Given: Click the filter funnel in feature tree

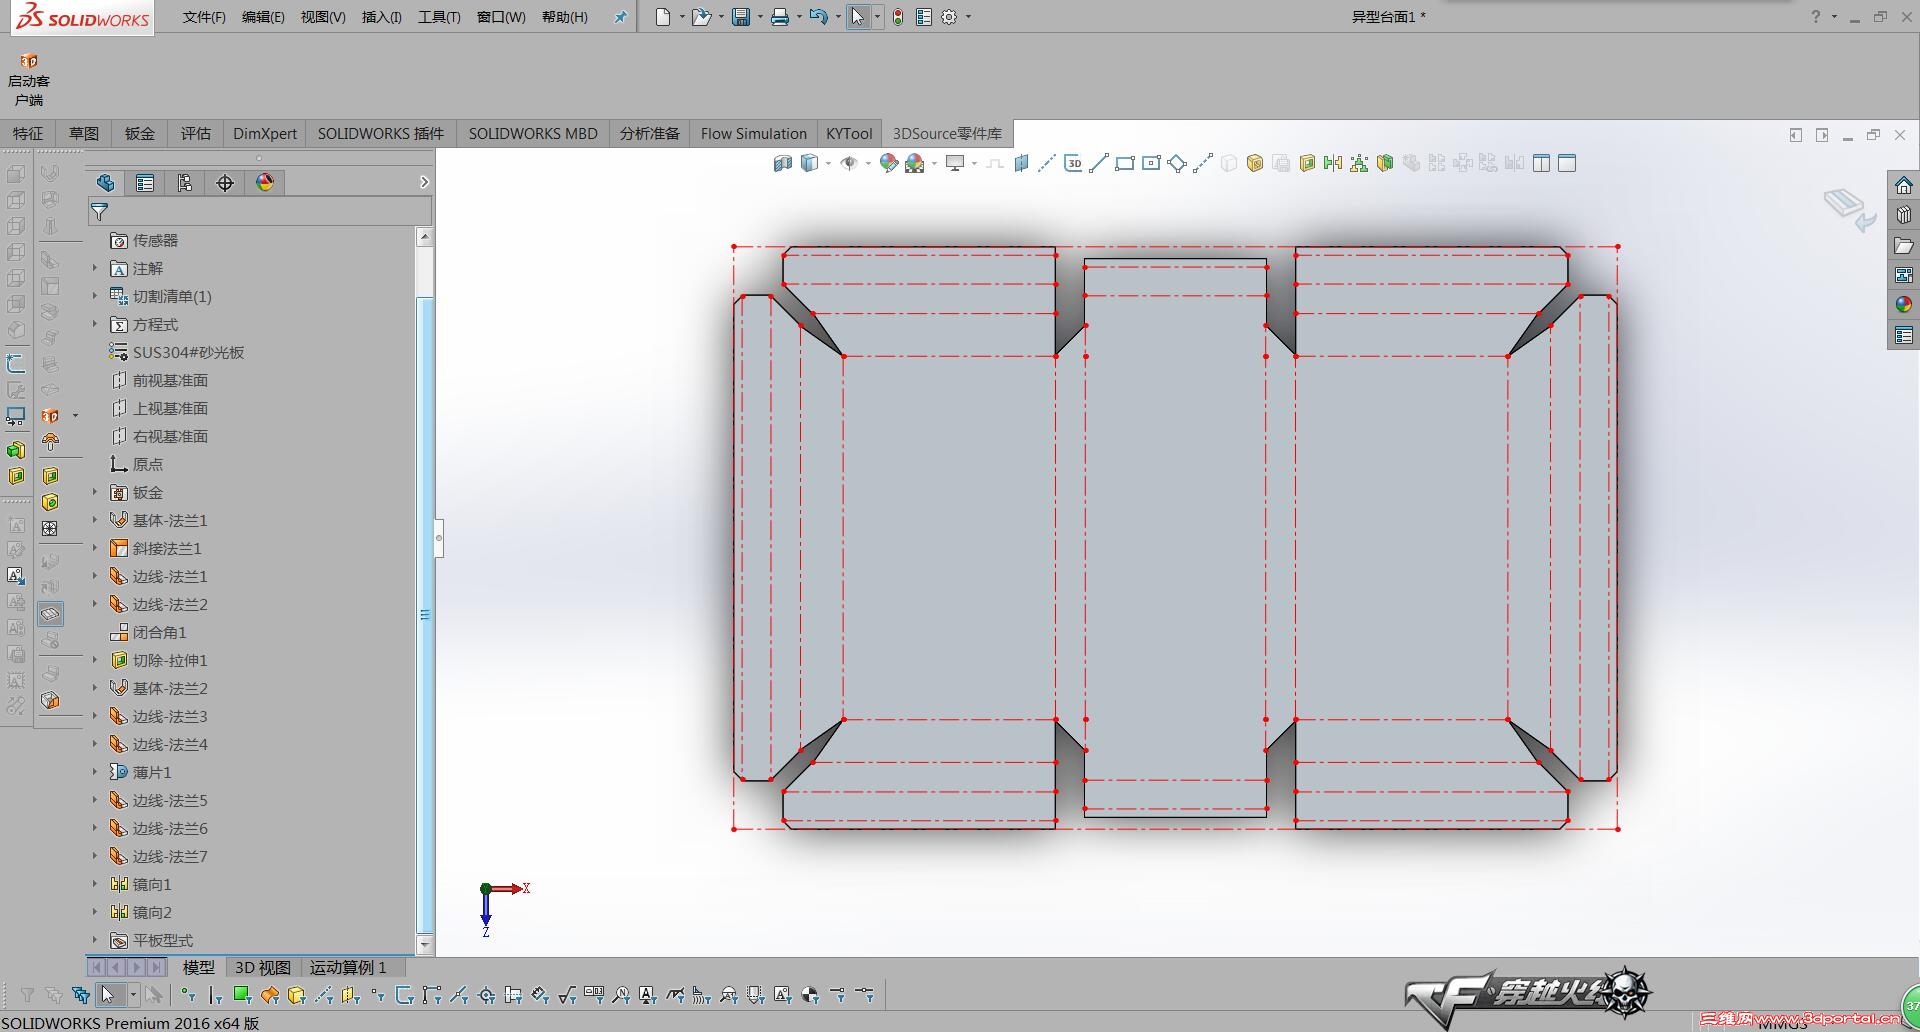Looking at the screenshot, I should point(99,211).
